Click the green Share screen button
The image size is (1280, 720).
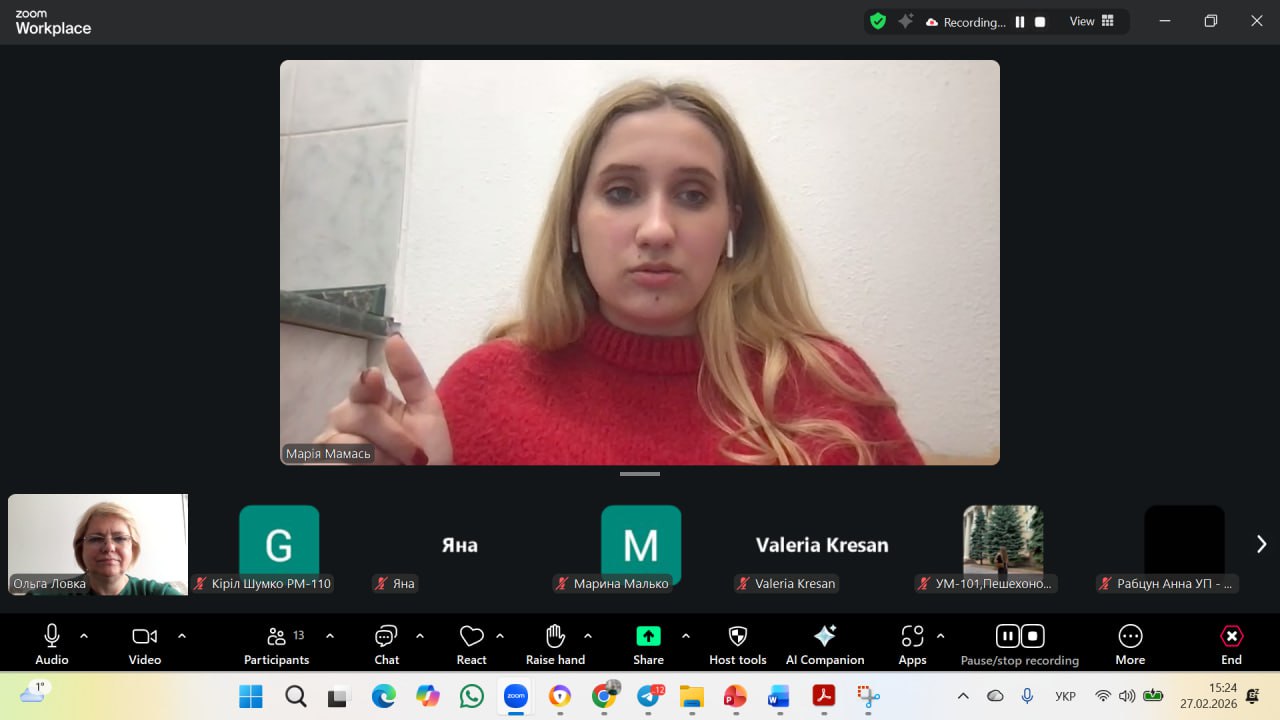coord(648,637)
